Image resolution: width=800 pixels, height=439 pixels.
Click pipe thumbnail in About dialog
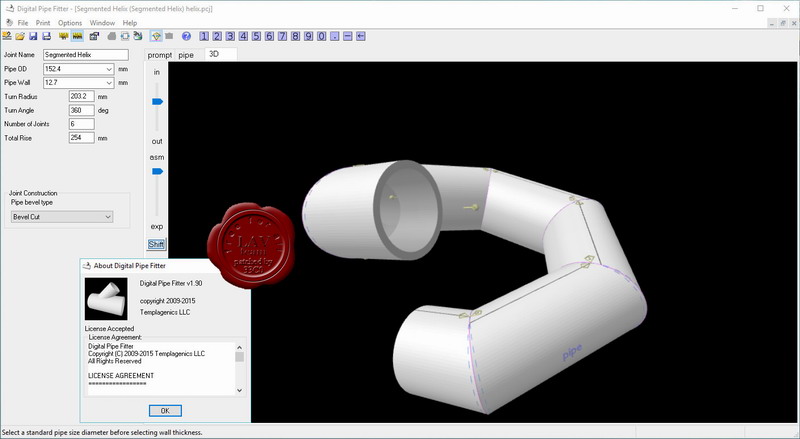point(106,299)
